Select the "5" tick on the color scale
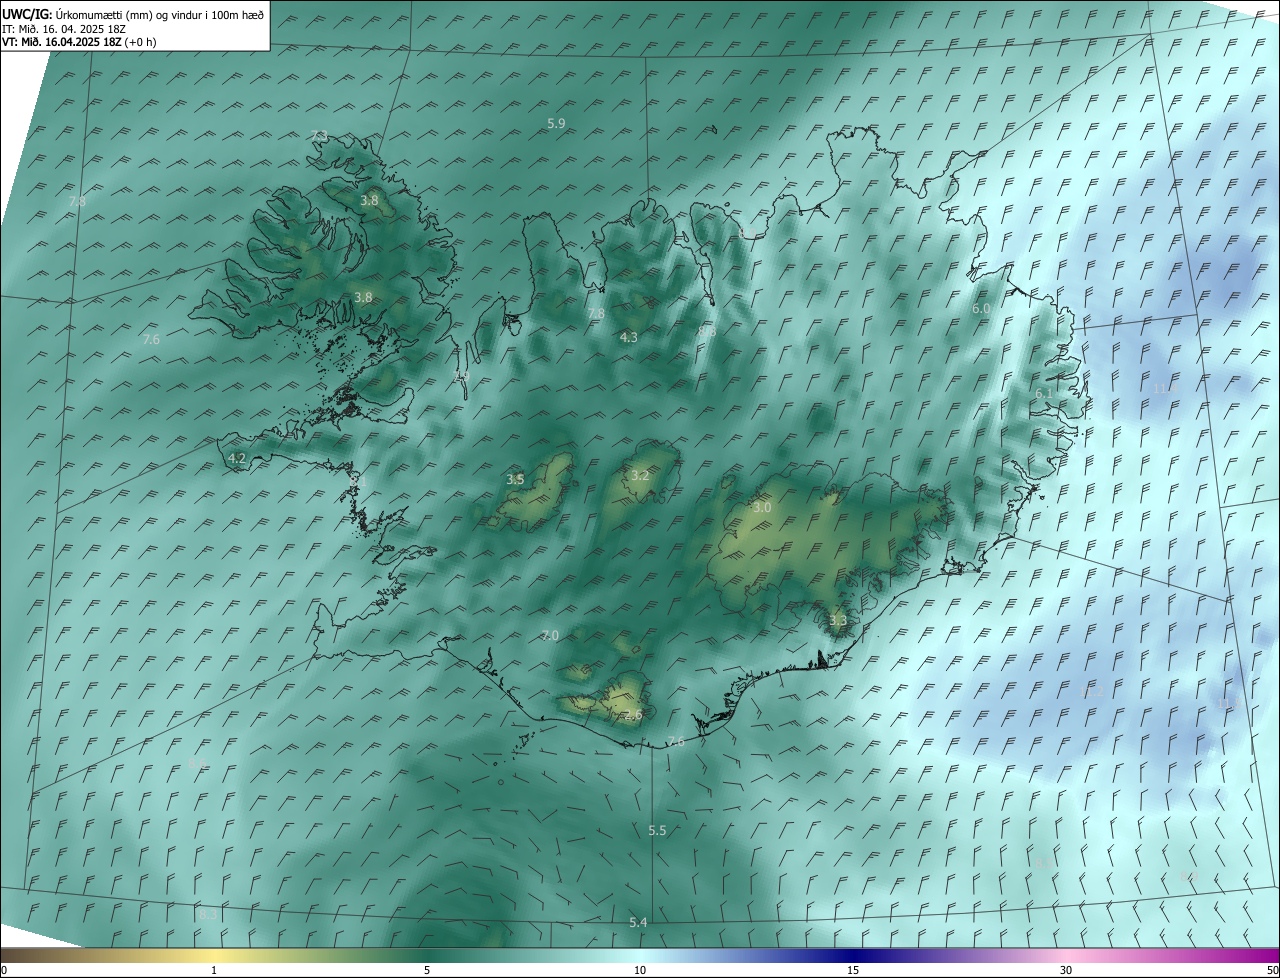 (x=427, y=971)
